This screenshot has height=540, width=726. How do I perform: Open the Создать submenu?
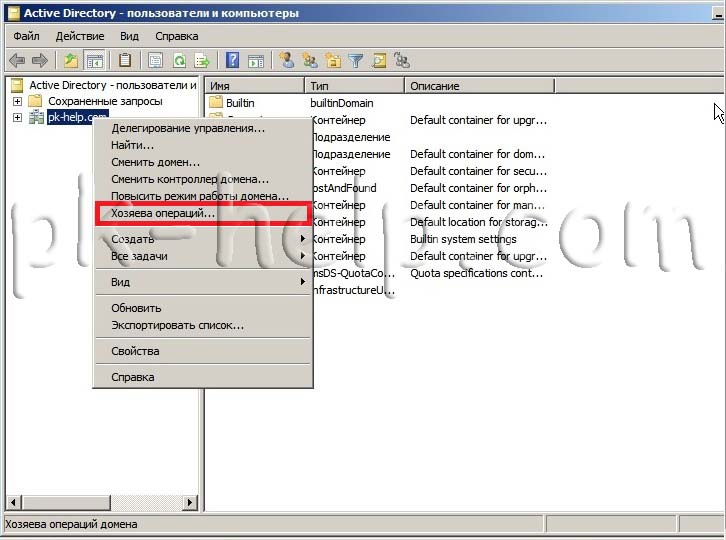click(x=203, y=239)
